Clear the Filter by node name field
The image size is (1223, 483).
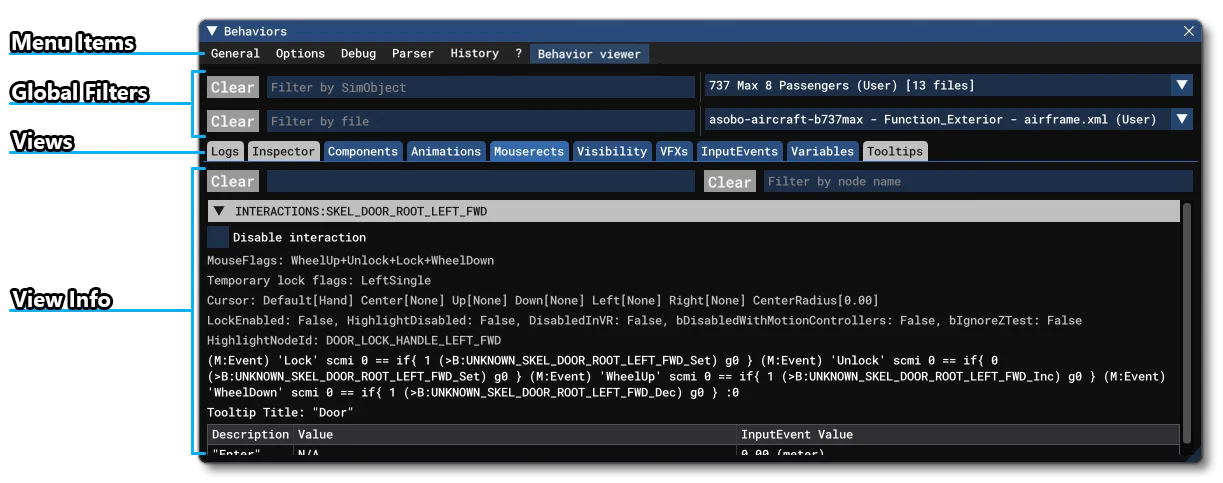(x=729, y=181)
